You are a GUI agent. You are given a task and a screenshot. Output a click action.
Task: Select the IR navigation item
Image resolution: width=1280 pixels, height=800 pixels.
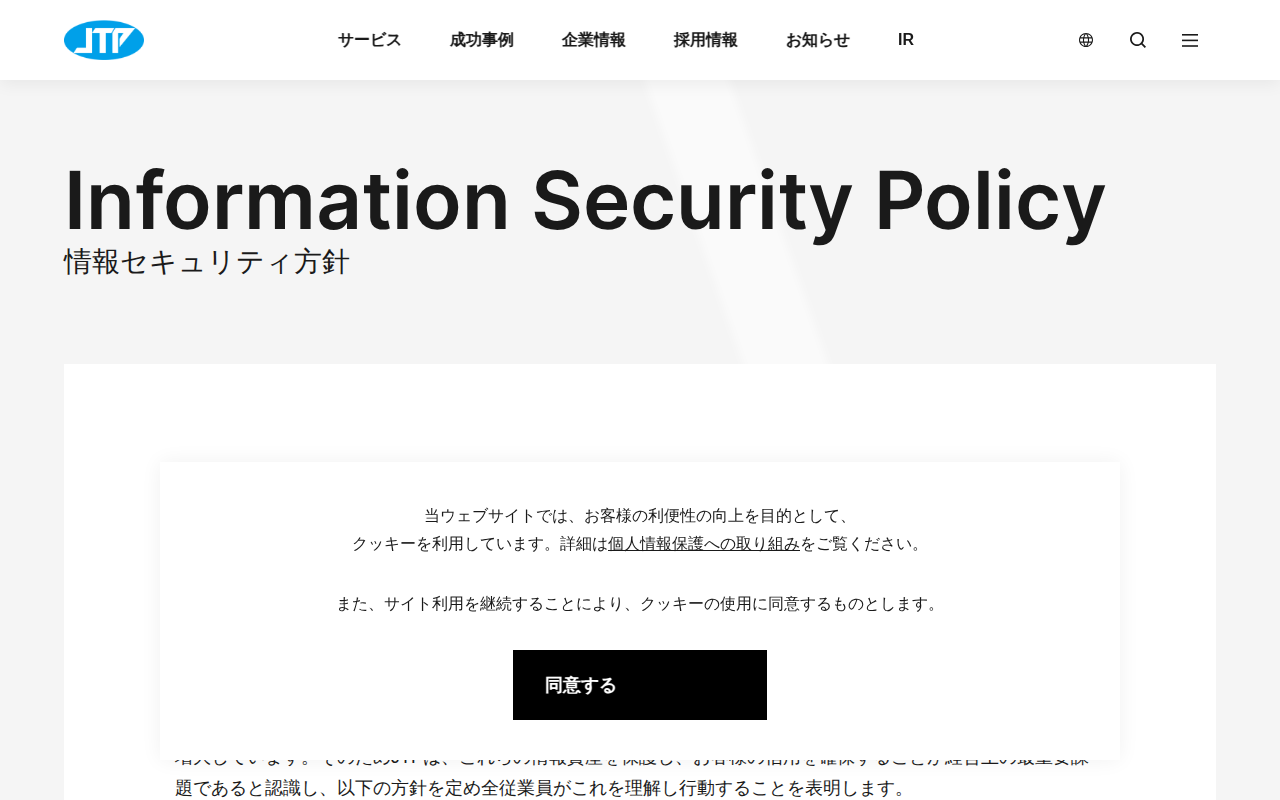coord(906,40)
